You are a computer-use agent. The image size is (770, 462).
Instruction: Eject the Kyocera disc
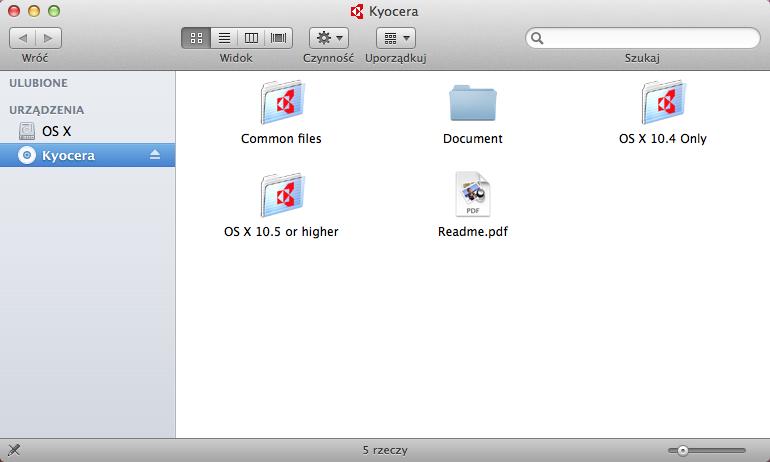[x=155, y=155]
